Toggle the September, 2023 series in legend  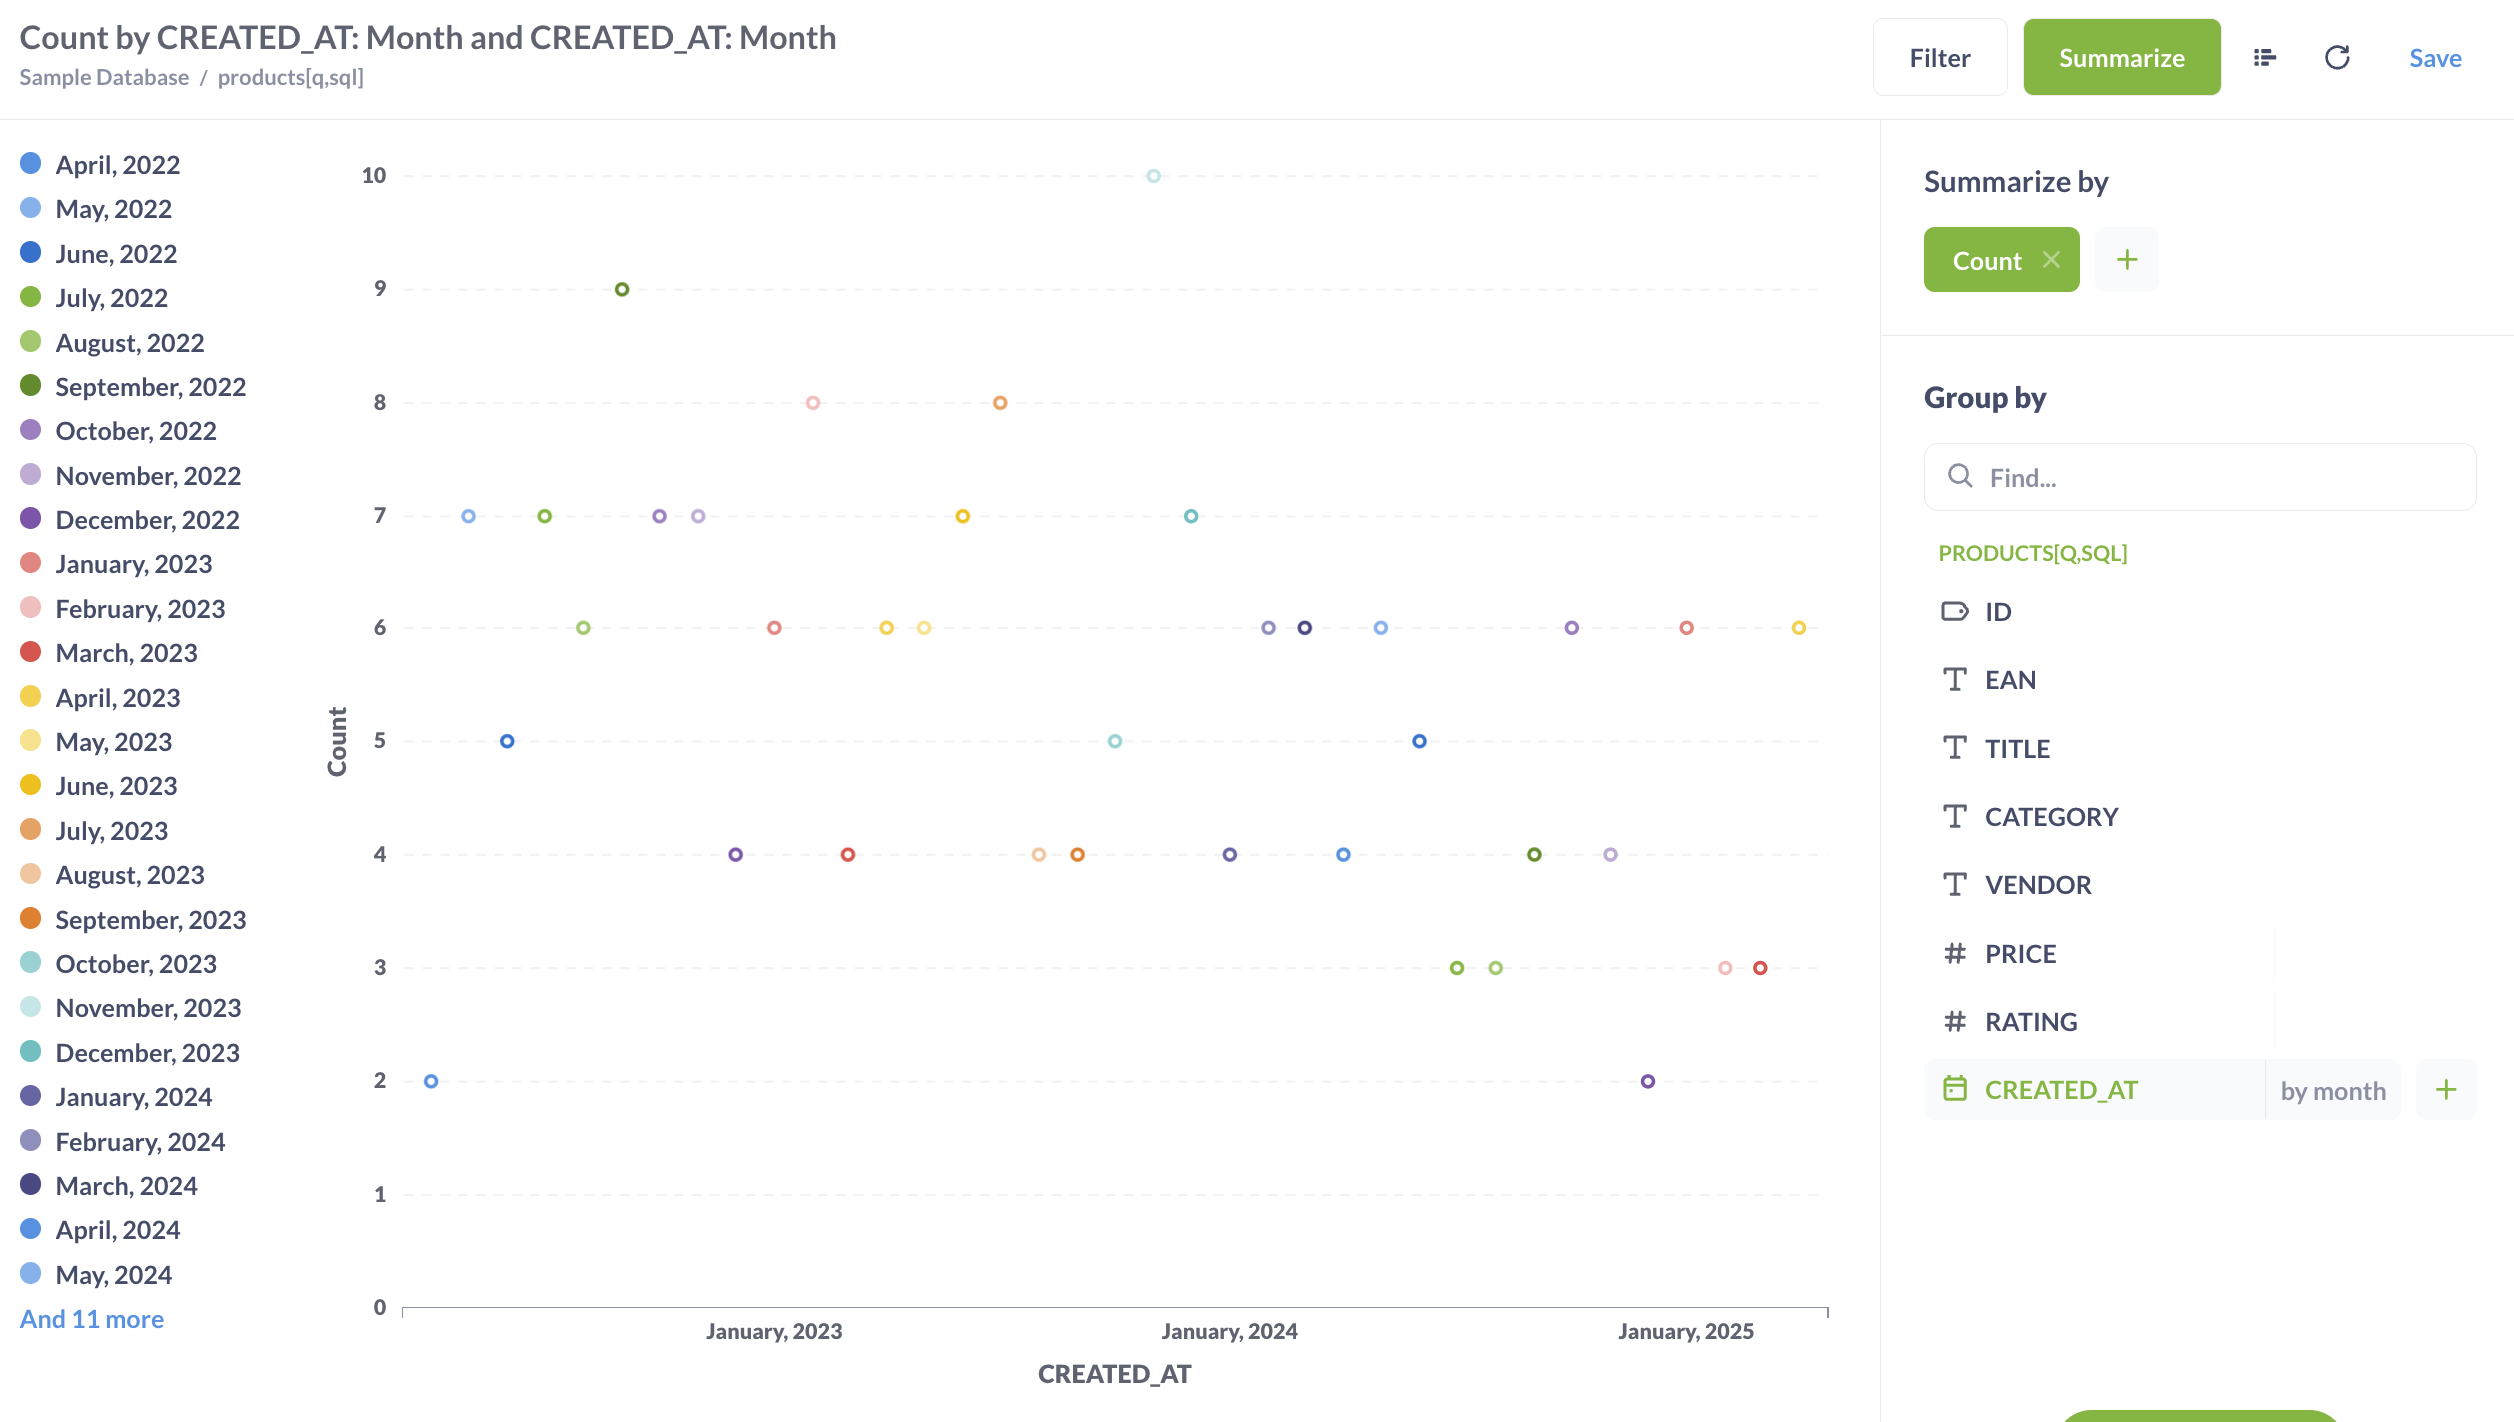151,919
